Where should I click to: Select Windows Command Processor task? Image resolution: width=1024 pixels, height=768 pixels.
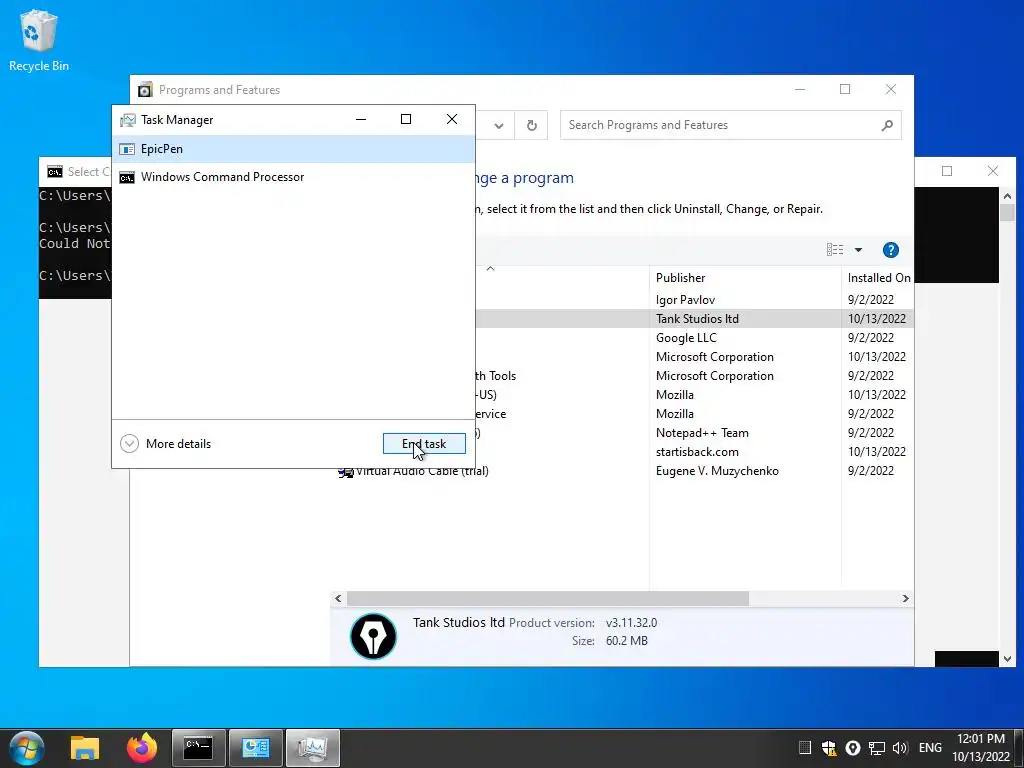coord(293,177)
